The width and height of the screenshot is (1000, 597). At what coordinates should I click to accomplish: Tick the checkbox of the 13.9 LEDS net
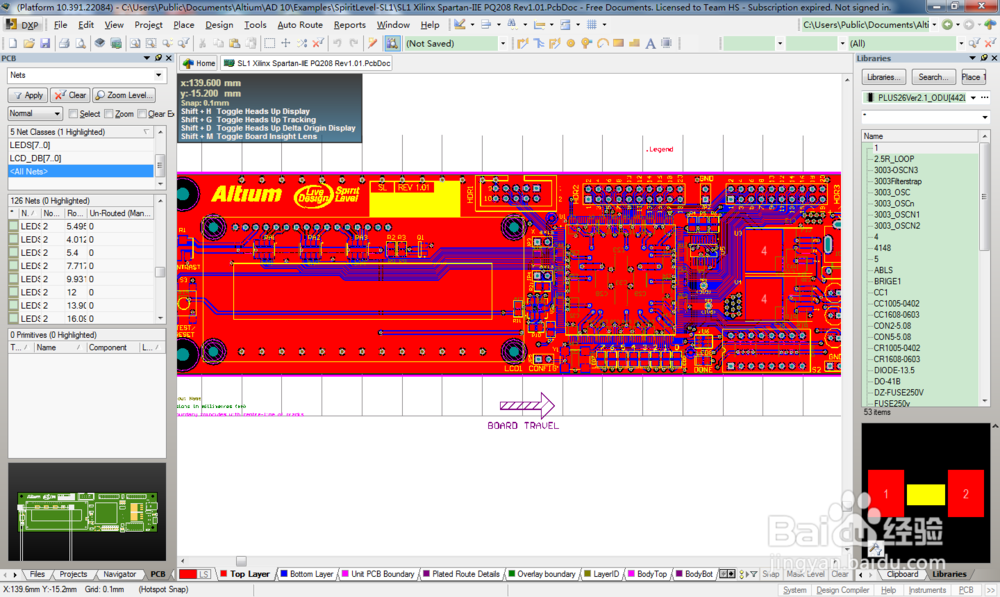[x=13, y=305]
